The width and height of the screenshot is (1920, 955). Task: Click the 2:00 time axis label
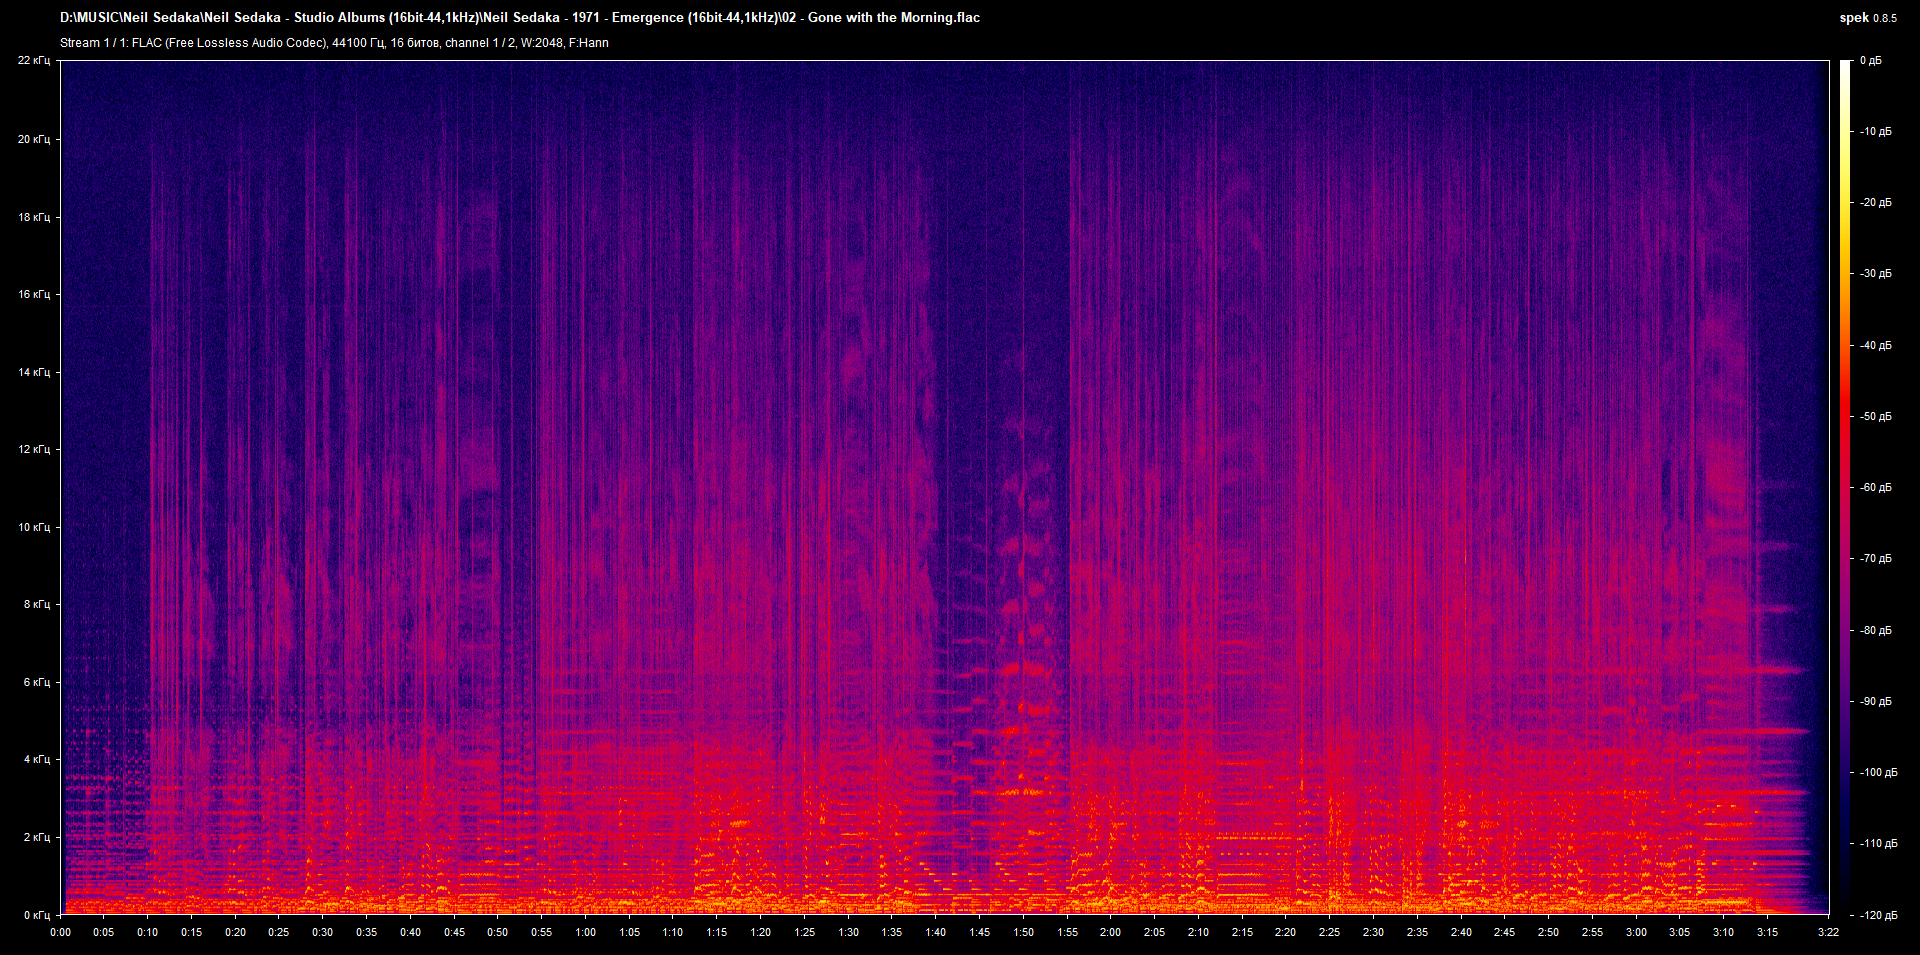pyautogui.click(x=1111, y=933)
